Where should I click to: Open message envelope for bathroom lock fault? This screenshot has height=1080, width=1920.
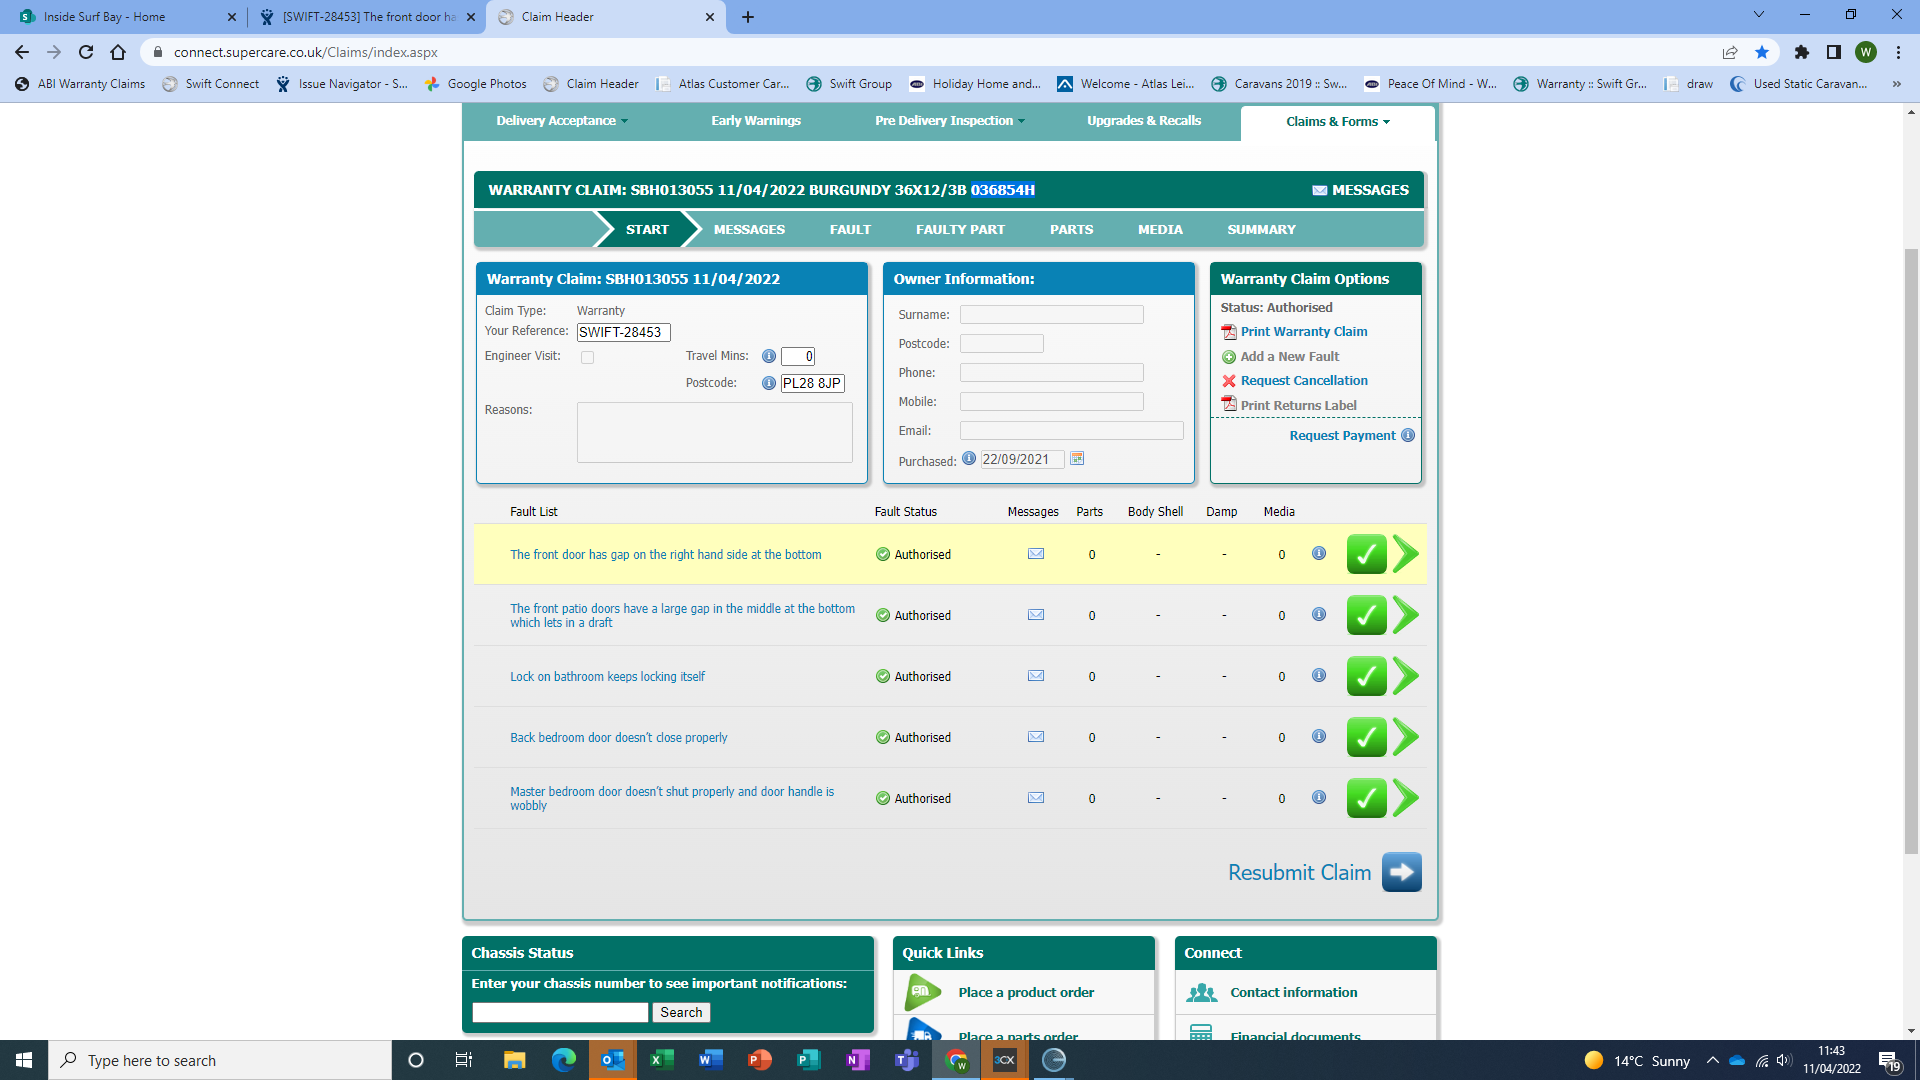(1035, 676)
